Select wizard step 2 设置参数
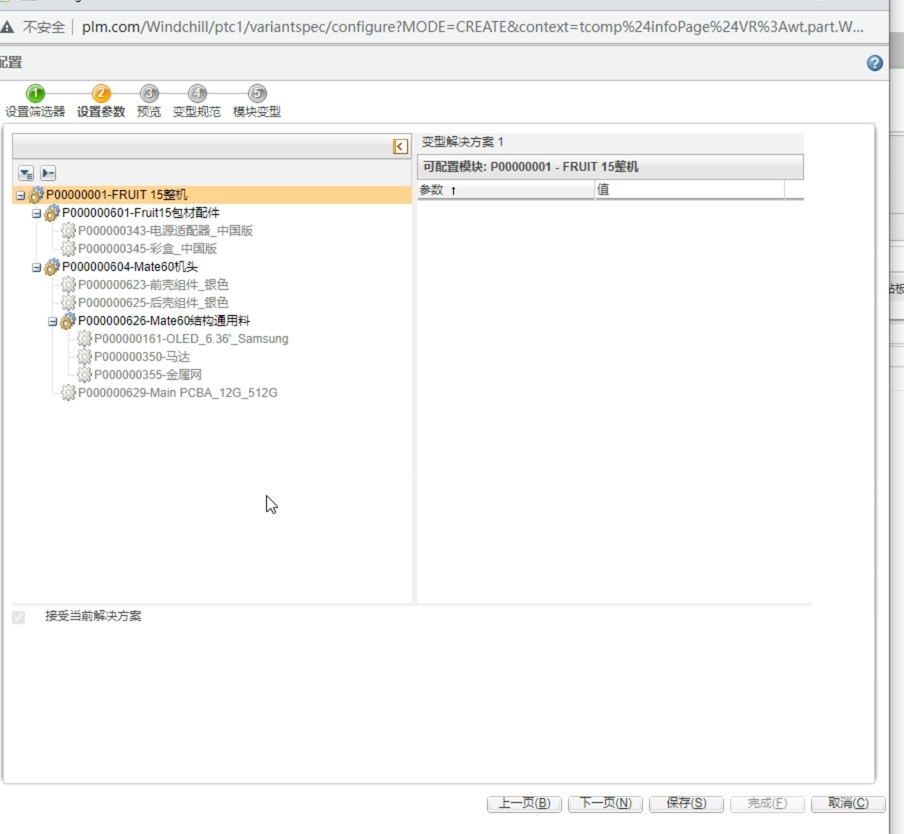Image resolution: width=904 pixels, height=834 pixels. tap(101, 101)
